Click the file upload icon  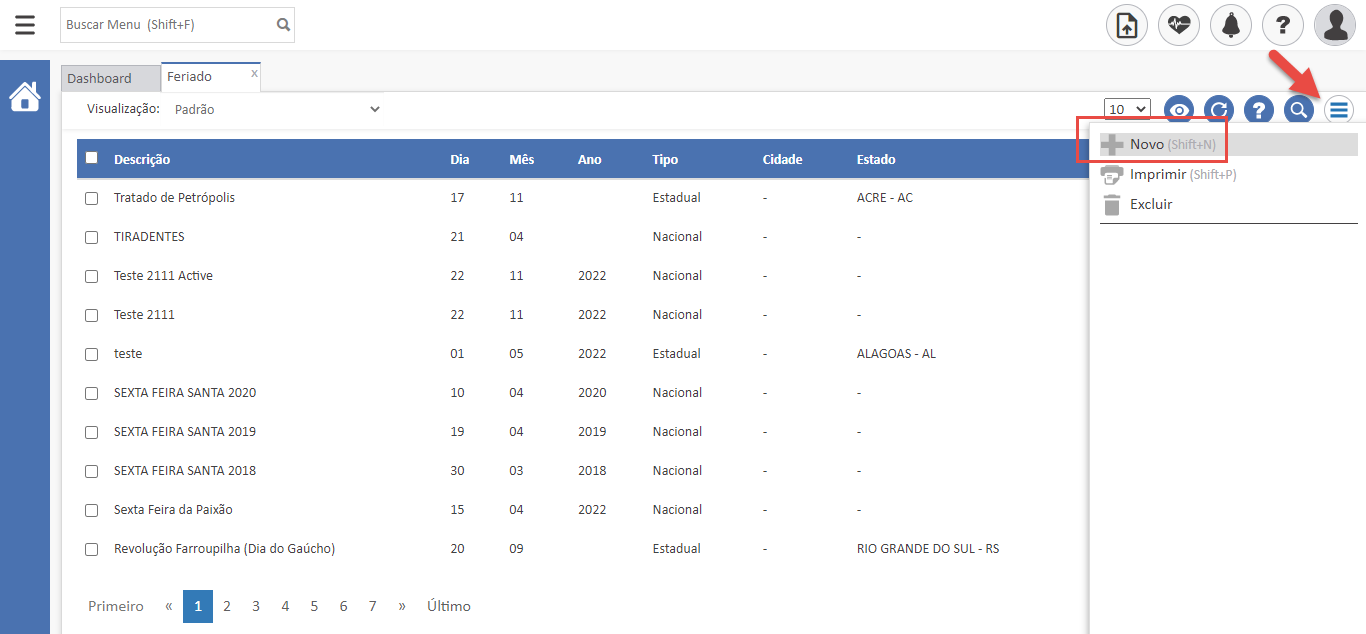pos(1126,25)
